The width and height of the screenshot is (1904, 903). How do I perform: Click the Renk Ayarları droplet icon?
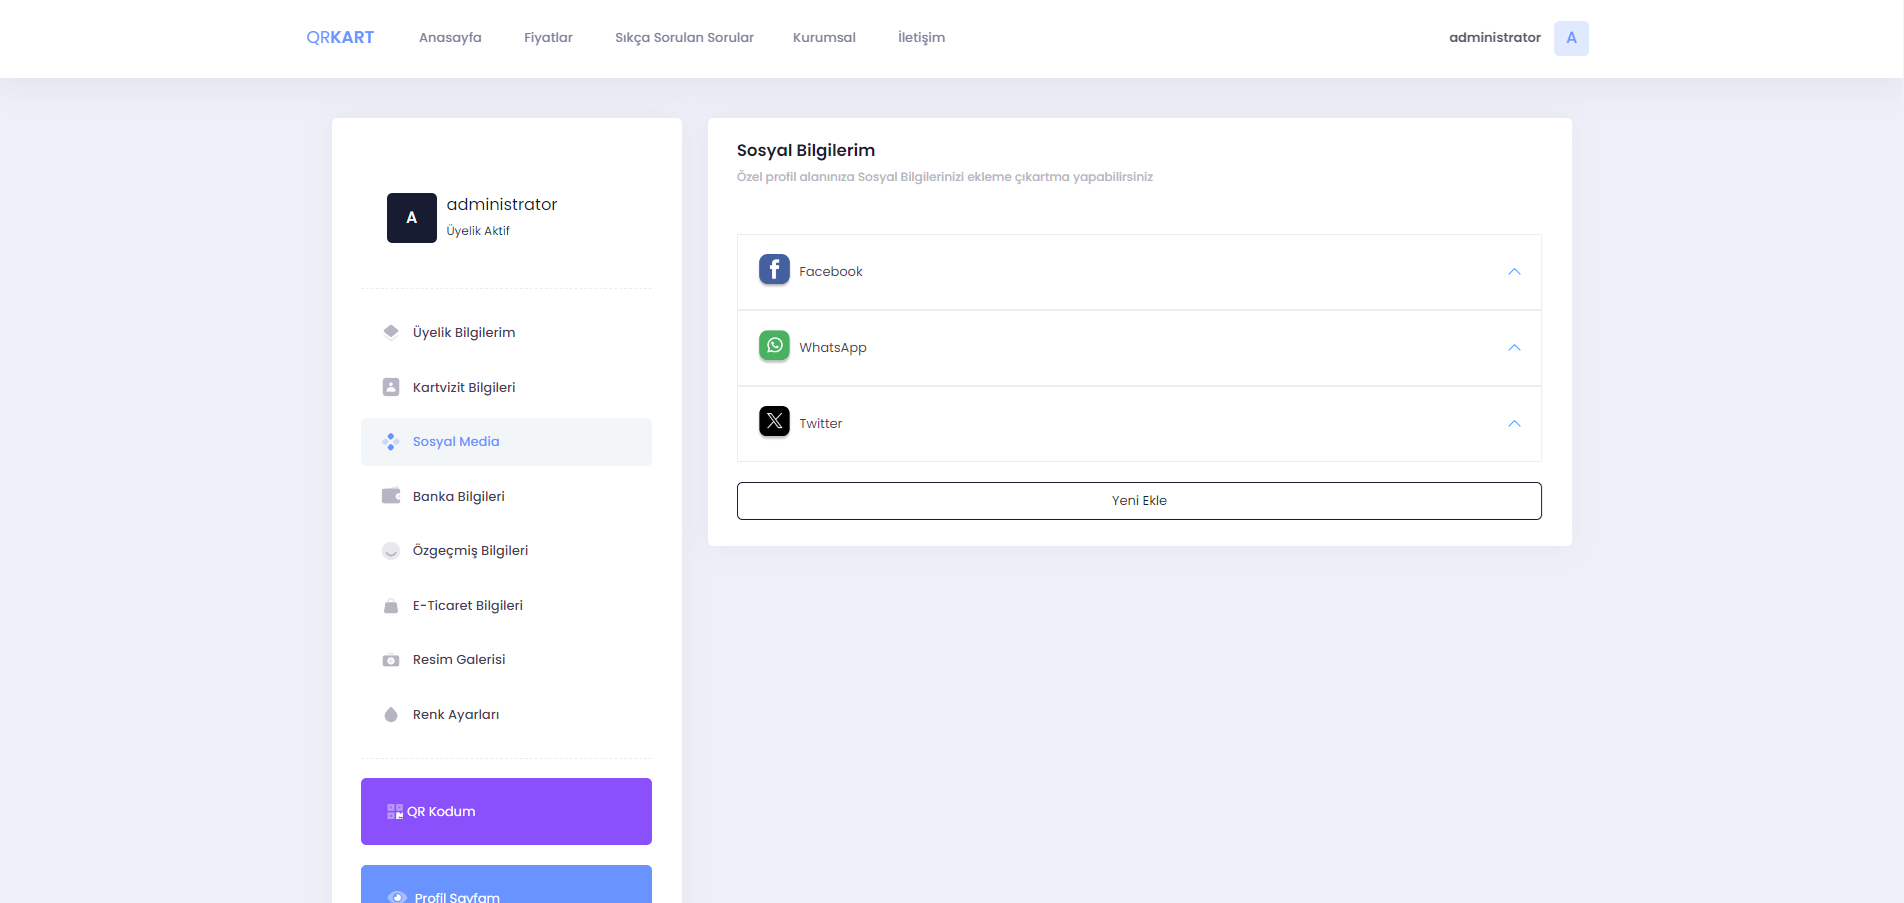(391, 715)
